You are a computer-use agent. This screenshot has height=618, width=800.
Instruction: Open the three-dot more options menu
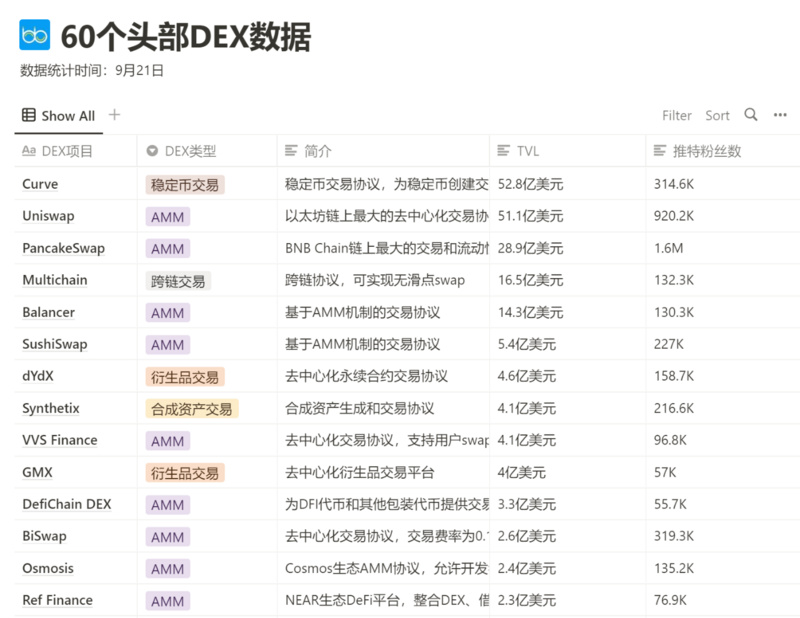(x=780, y=115)
